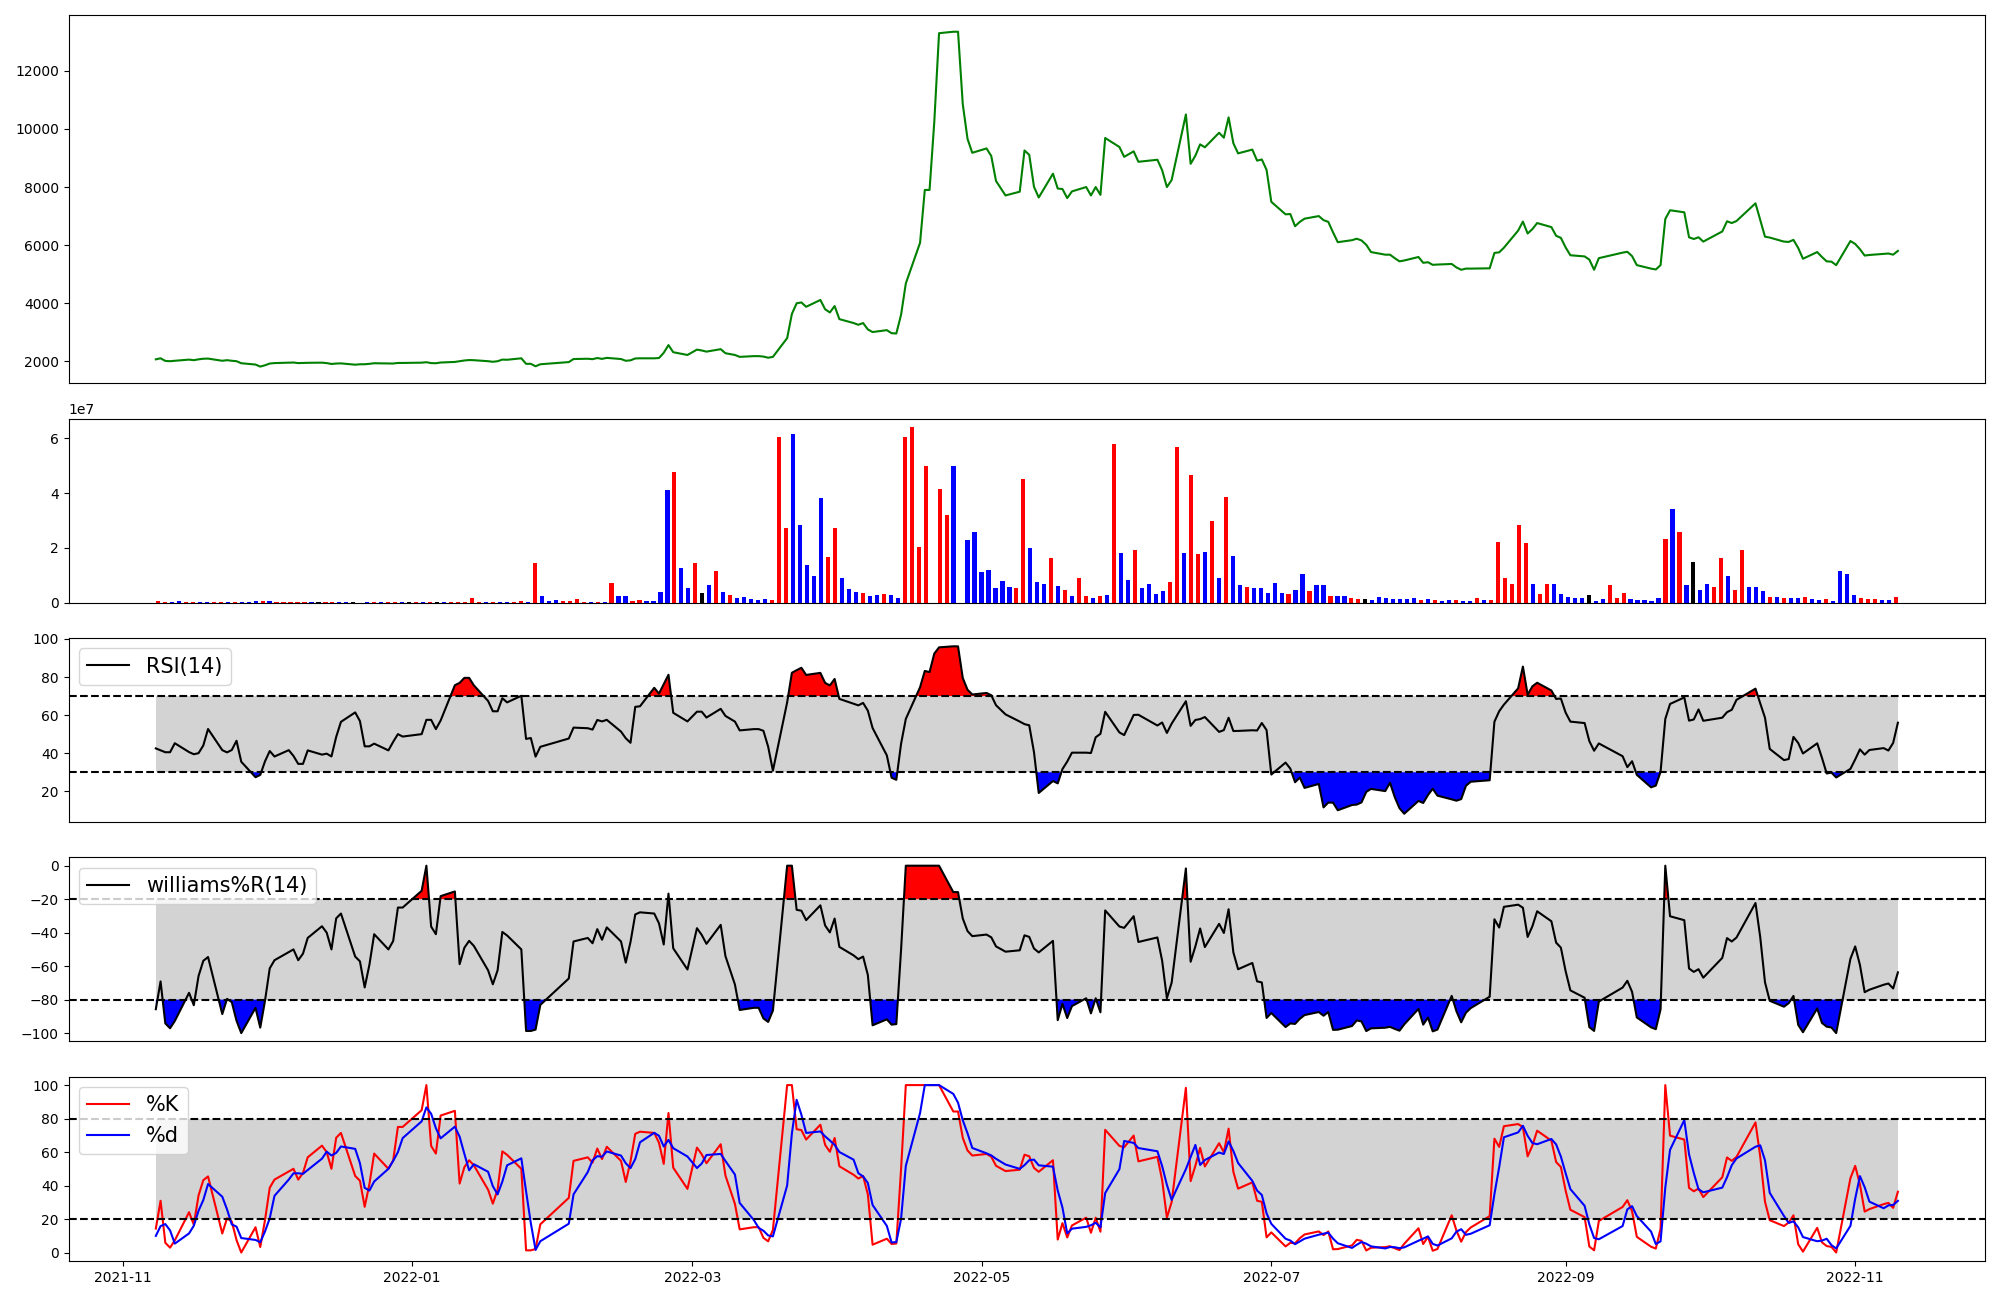The height and width of the screenshot is (1300, 2000).
Task: Select the 2021-11 x-axis date label
Action: [123, 1277]
